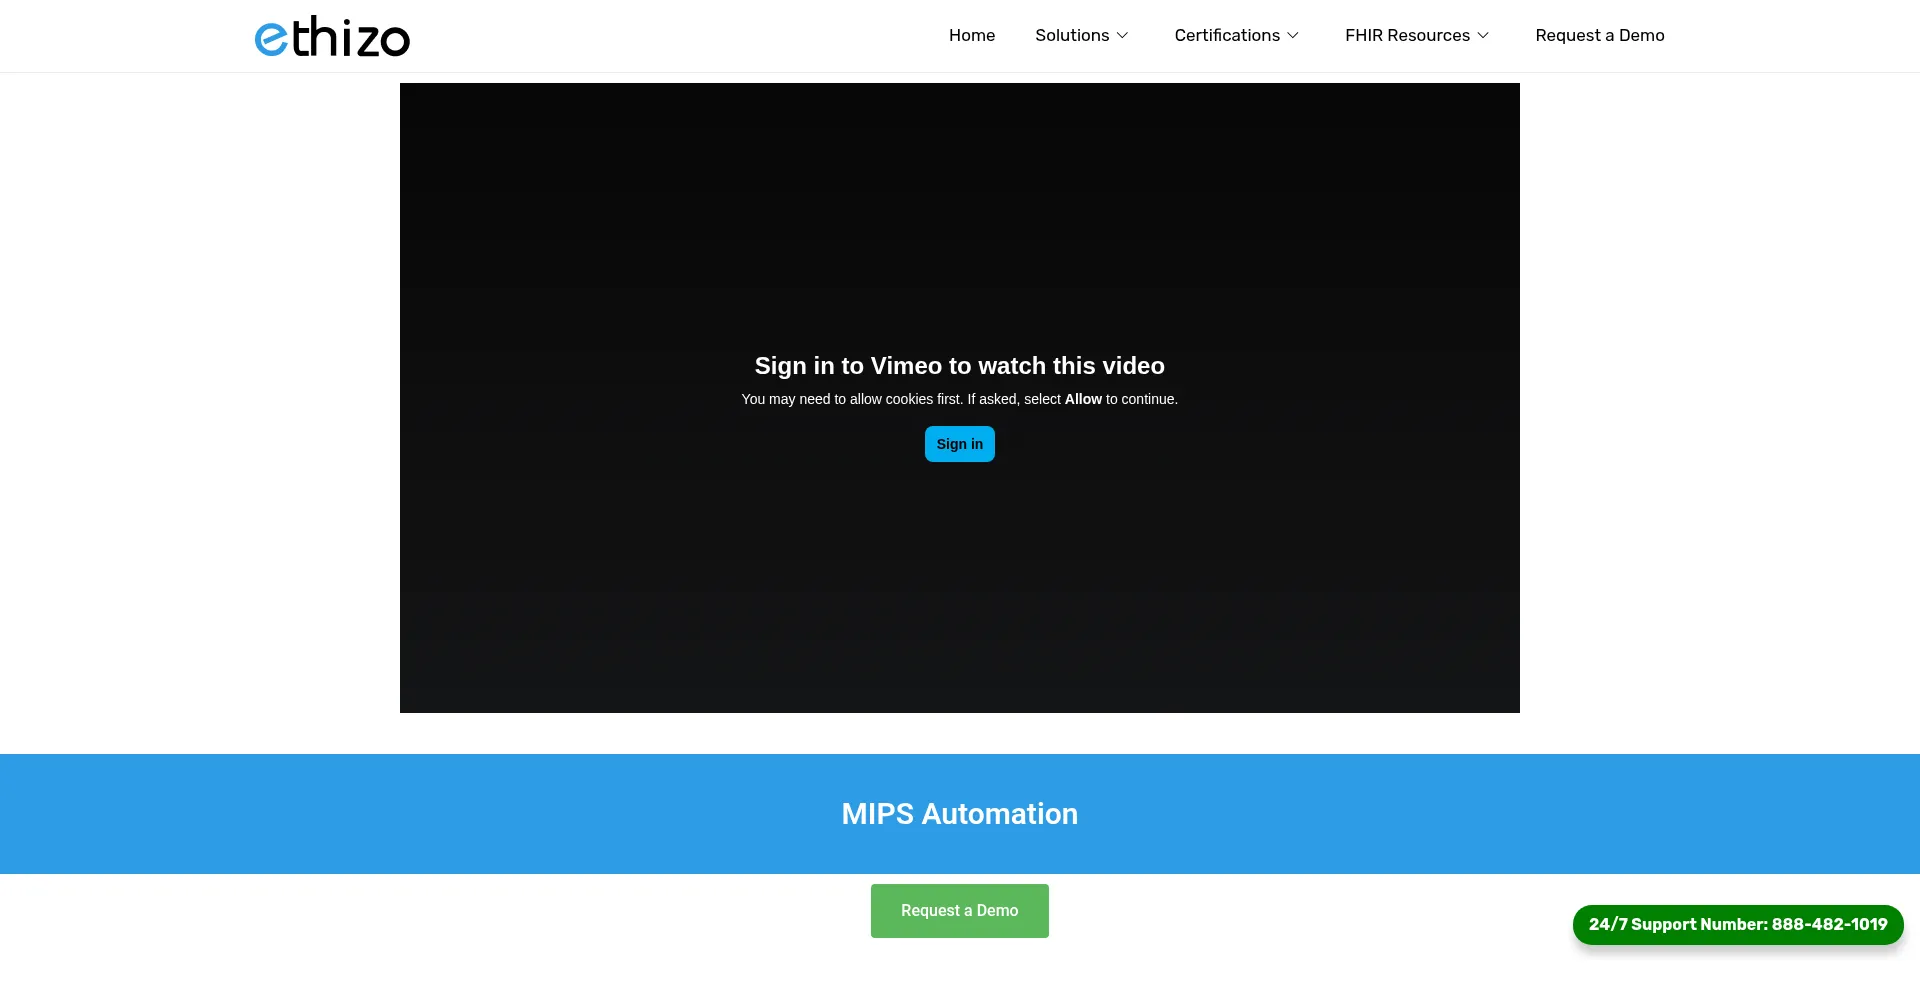The image size is (1920, 993).
Task: Expand the Certifications dropdown chevron
Action: tap(1293, 36)
